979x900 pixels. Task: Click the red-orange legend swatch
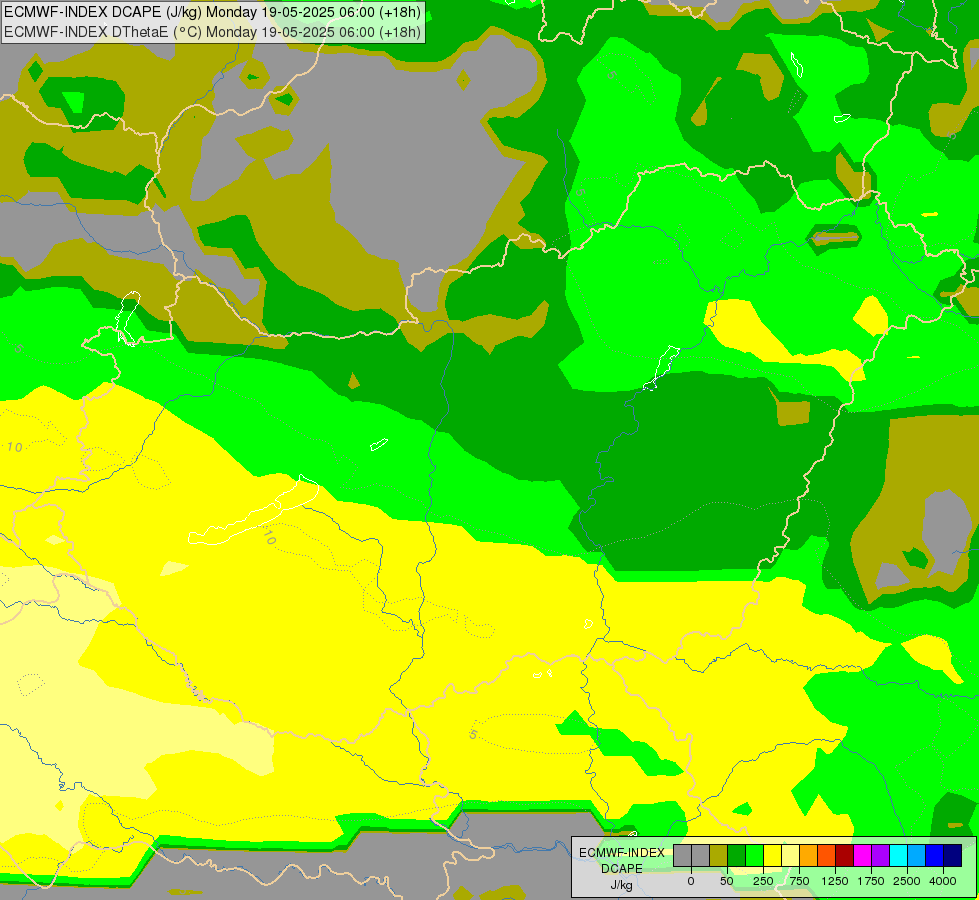(827, 856)
